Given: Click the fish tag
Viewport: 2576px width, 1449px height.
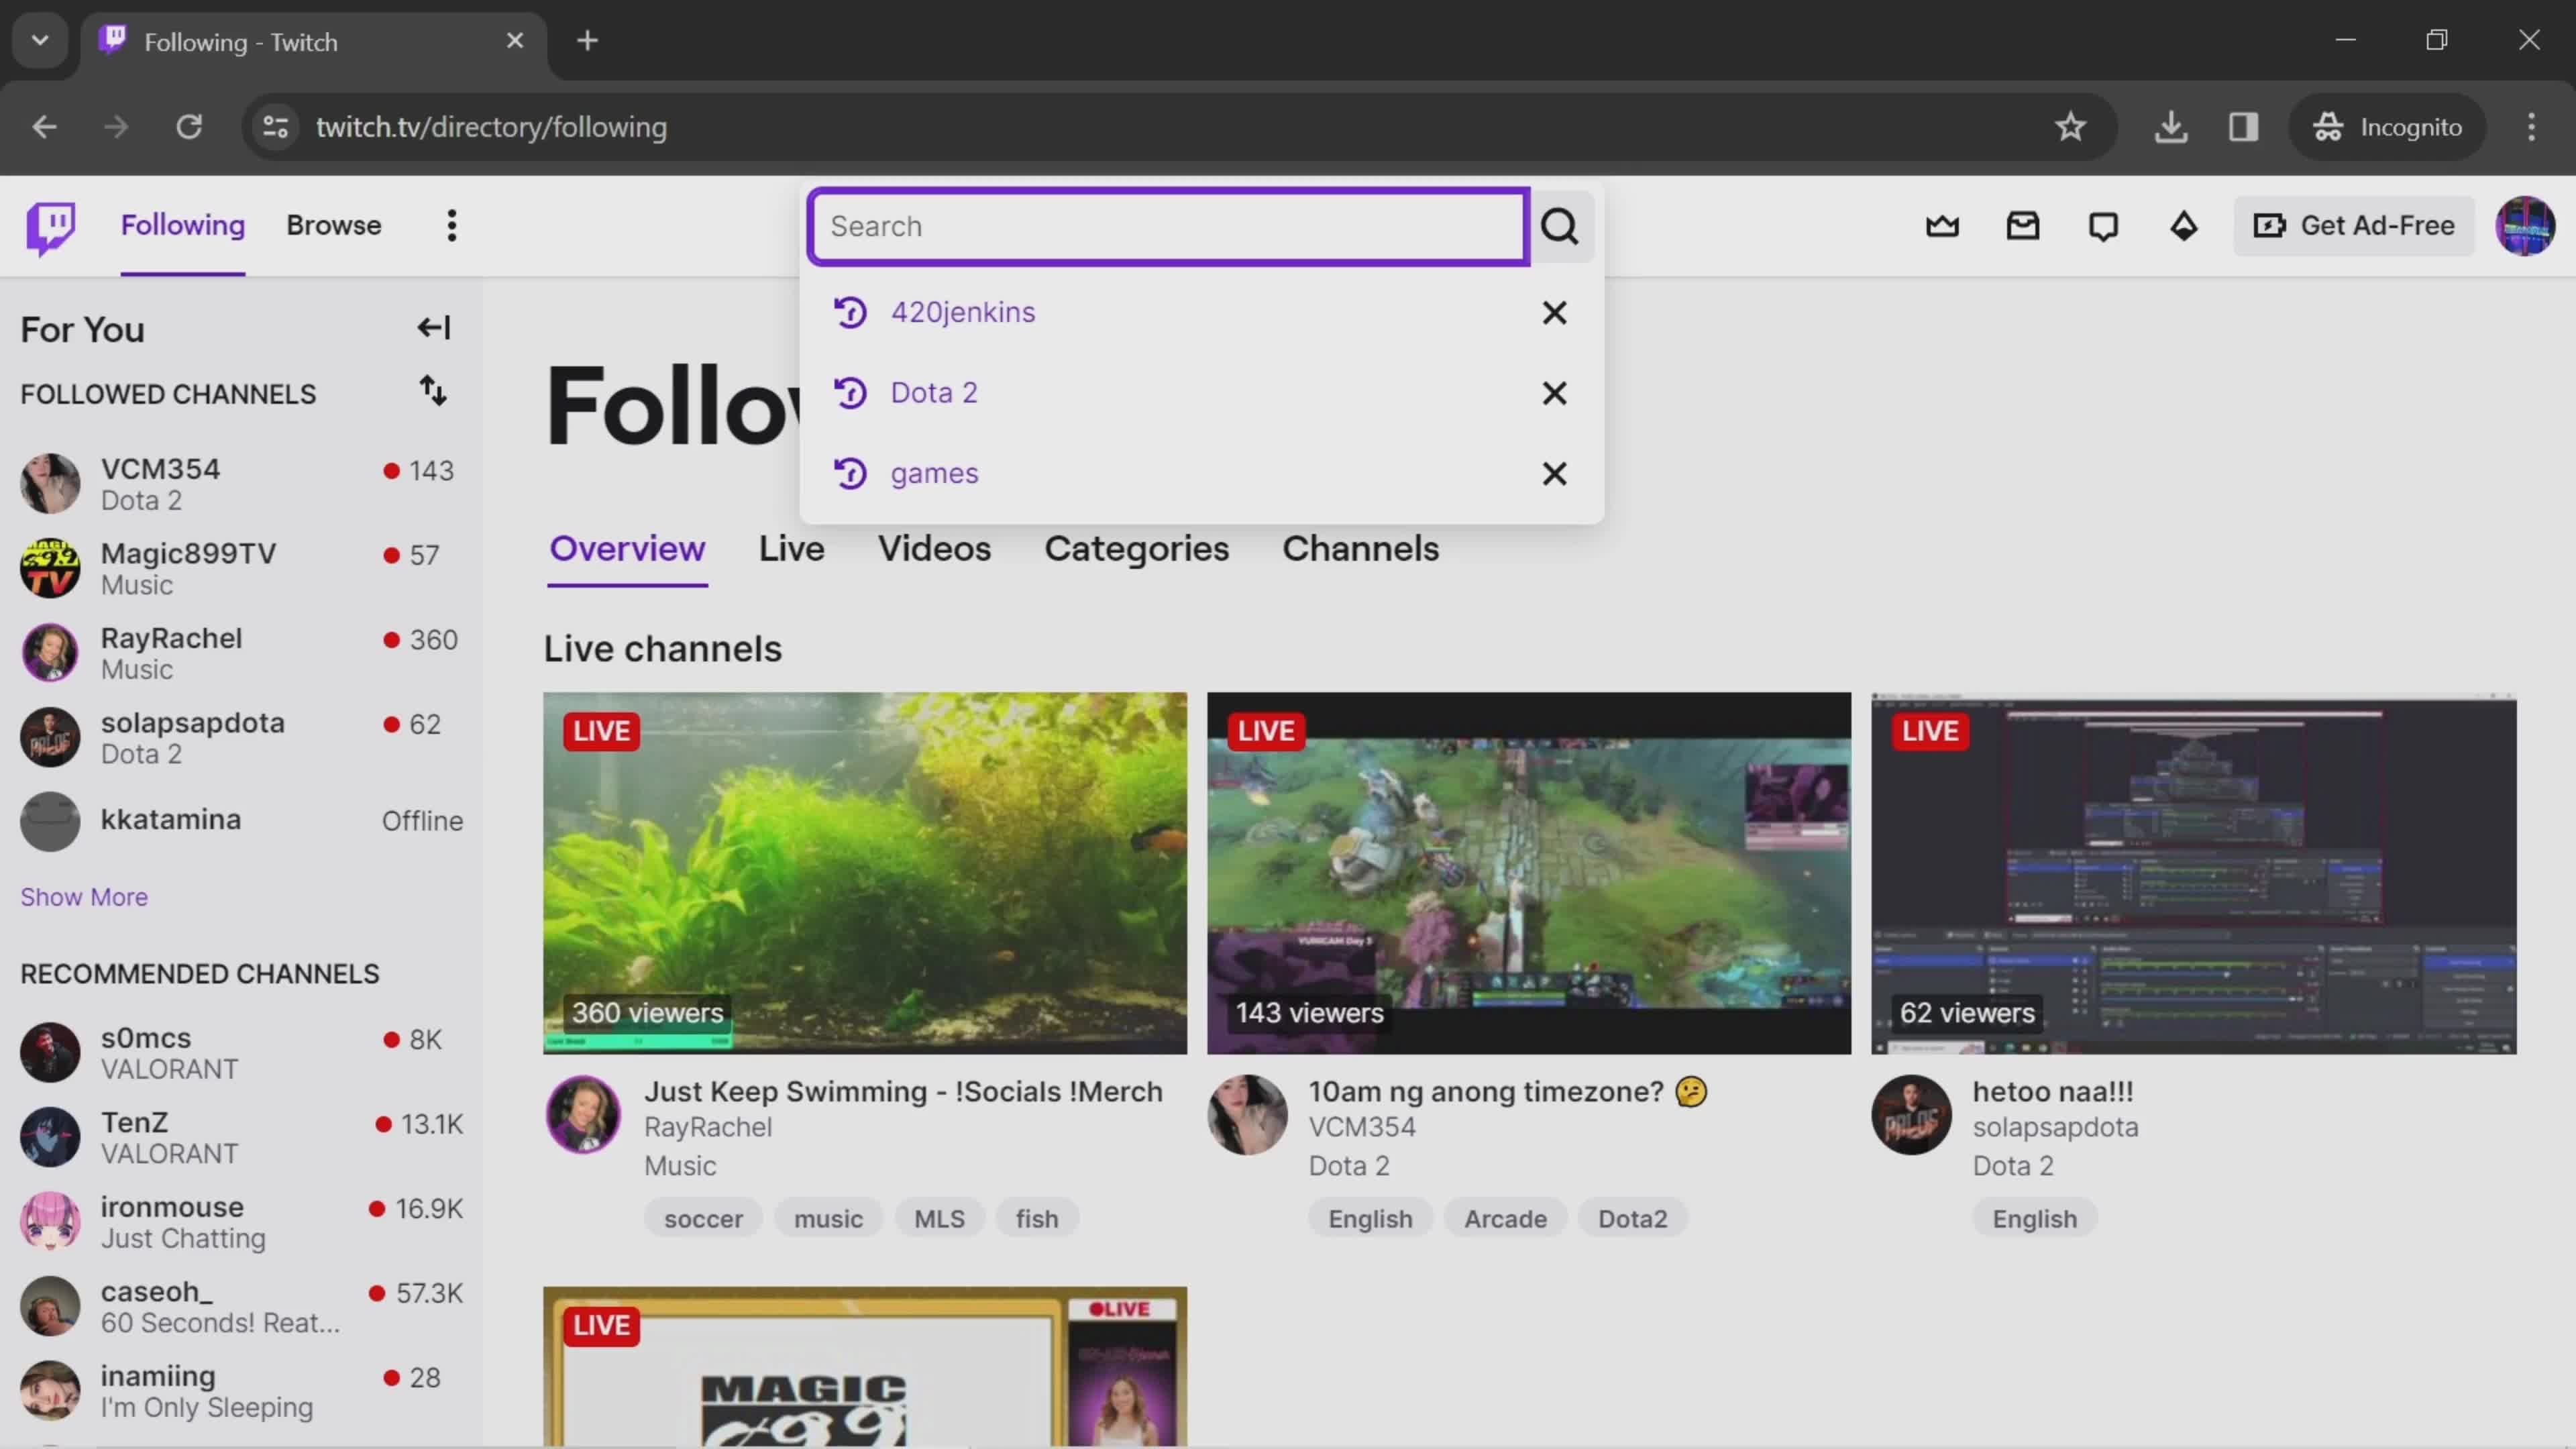Looking at the screenshot, I should point(1037,1218).
